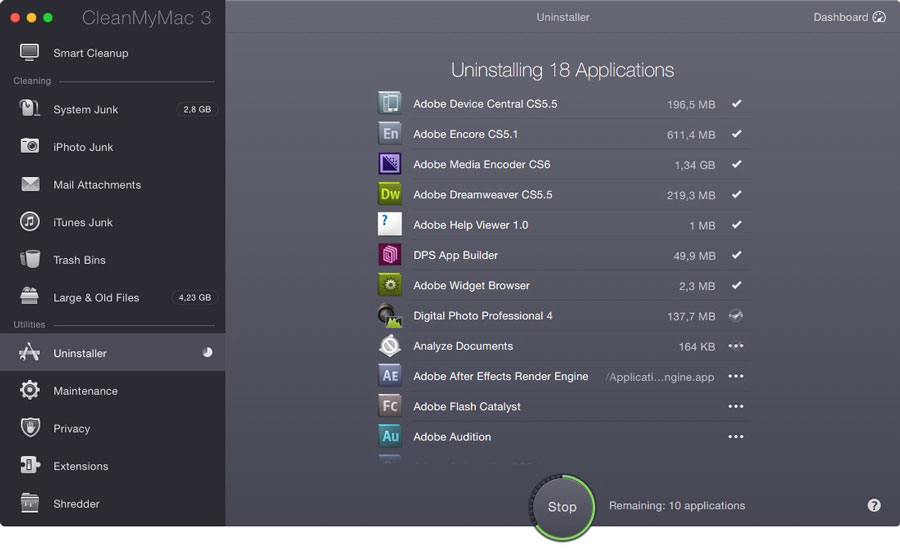Click the Adobe Help Viewer icon
This screenshot has height=553, width=900.
[x=390, y=225]
